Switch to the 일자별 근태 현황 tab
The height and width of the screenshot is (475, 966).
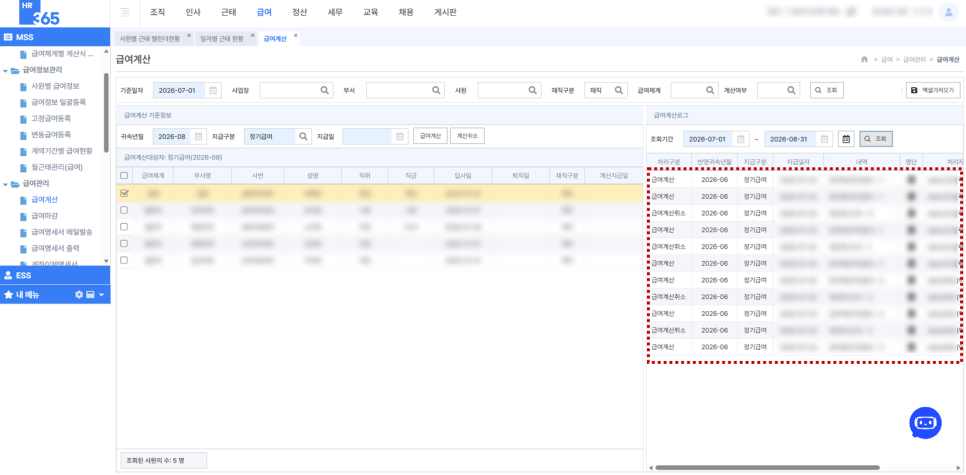point(222,38)
